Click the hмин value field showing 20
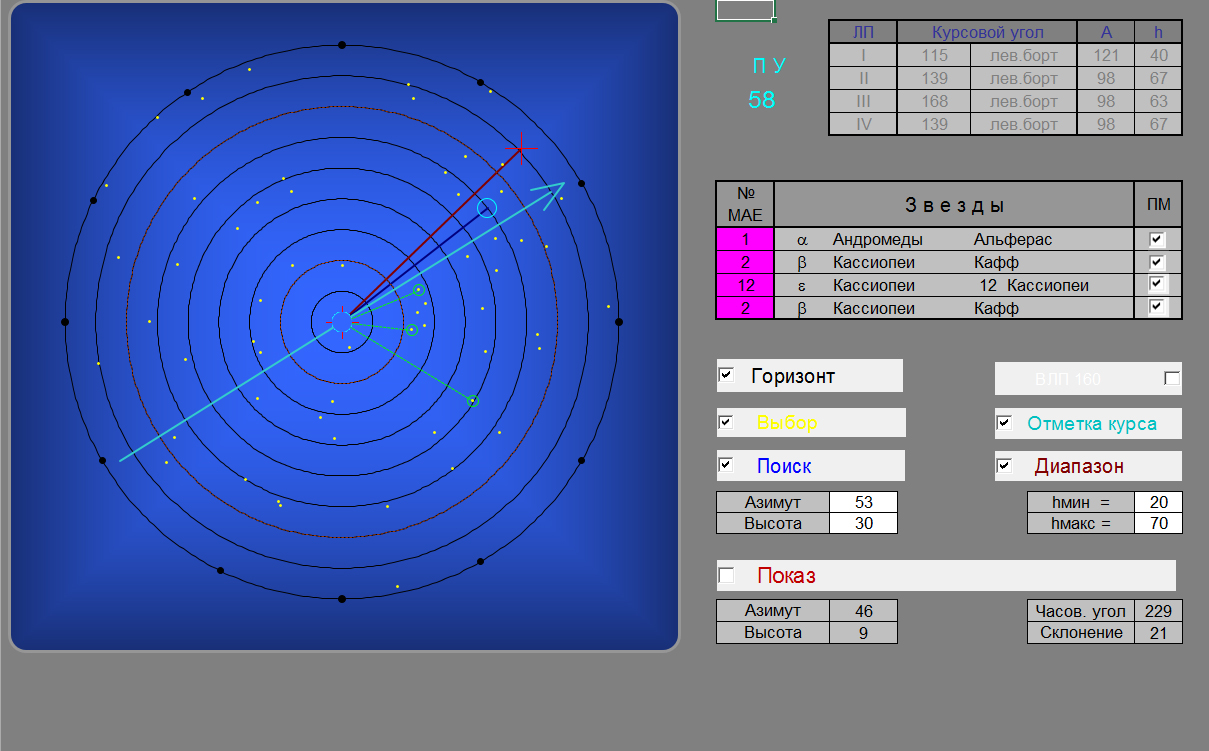 click(x=1158, y=502)
